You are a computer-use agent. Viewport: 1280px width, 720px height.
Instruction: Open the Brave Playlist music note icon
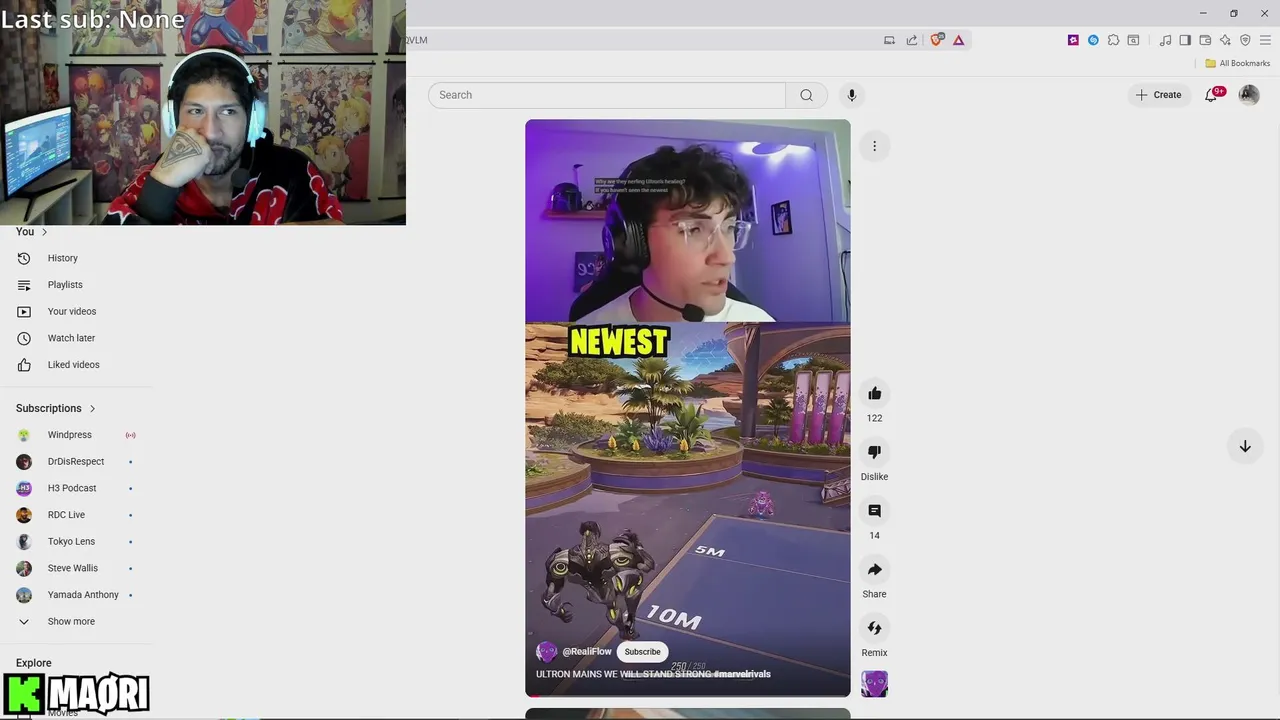(1165, 40)
